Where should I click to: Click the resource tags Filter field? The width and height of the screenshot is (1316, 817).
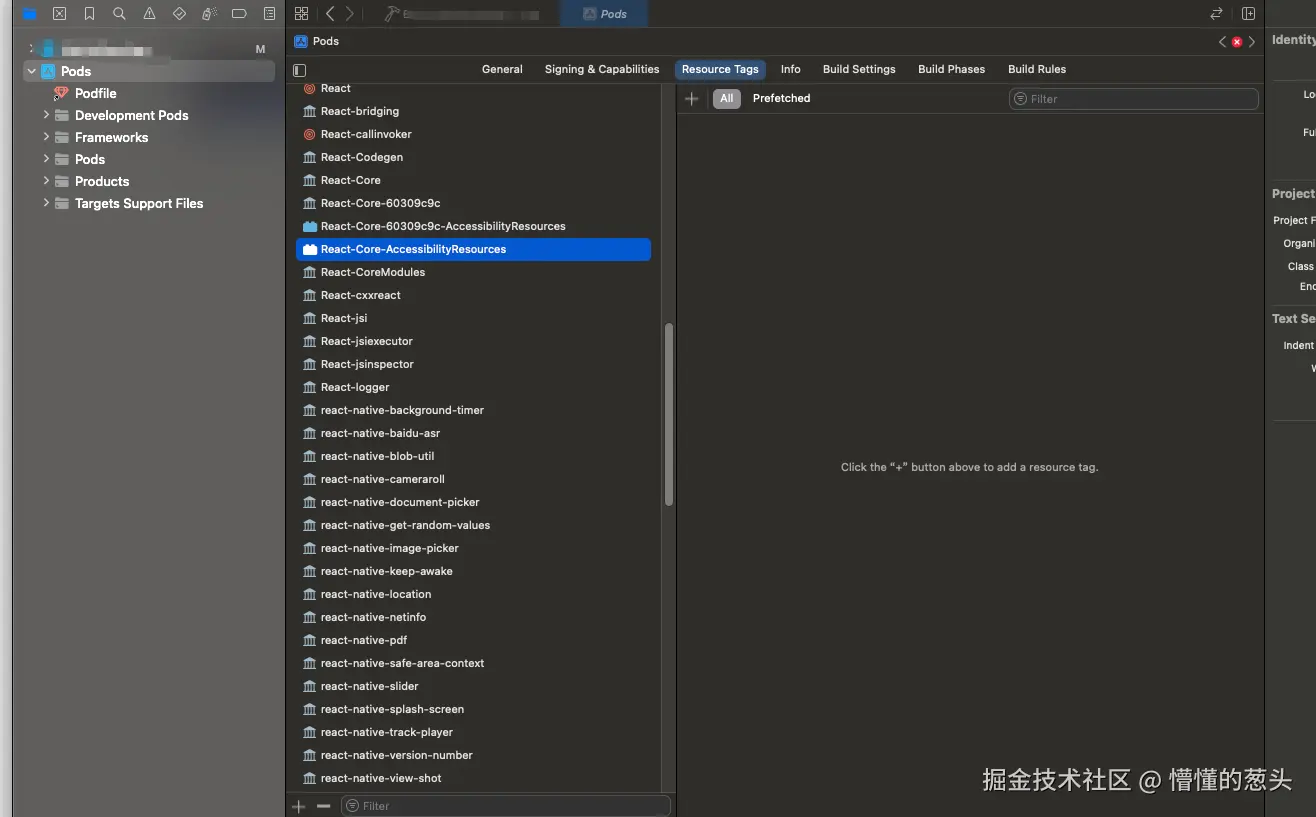tap(1133, 99)
